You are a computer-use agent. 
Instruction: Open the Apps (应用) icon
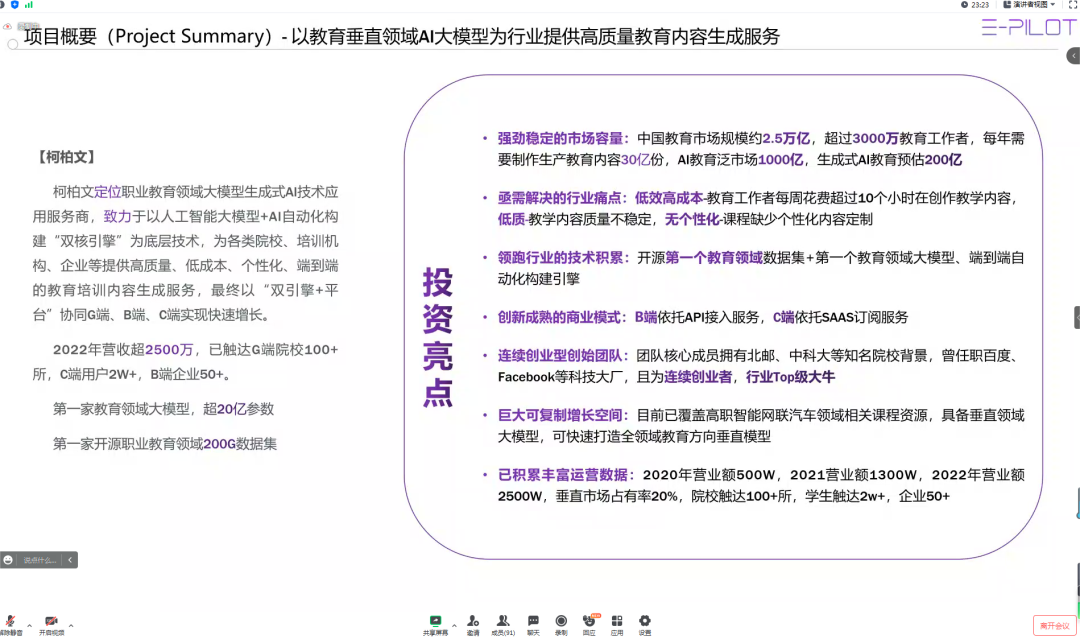tap(618, 621)
